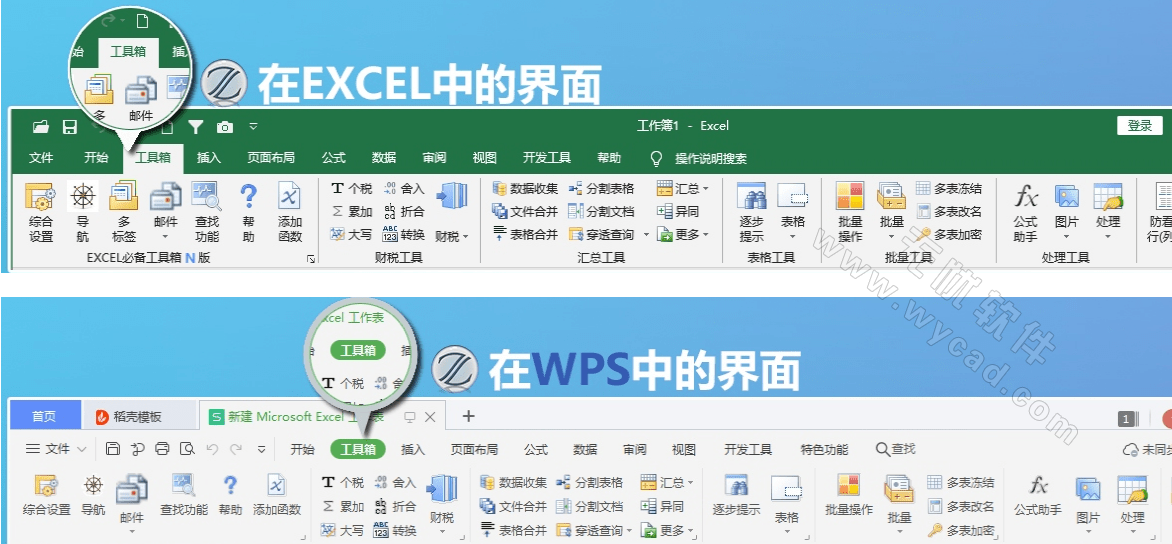Click 批量操作 icon in the Excel ribbon

pyautogui.click(x=850, y=198)
